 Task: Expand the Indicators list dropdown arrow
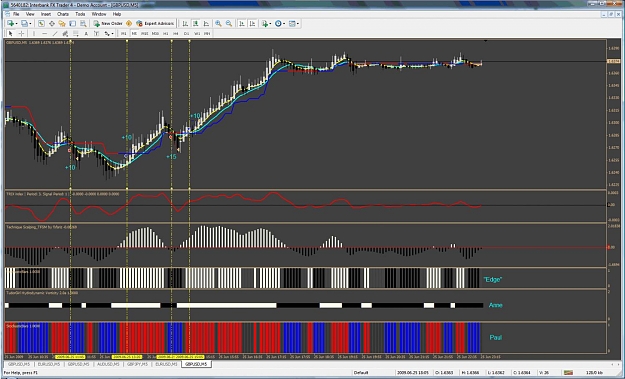click(270, 24)
